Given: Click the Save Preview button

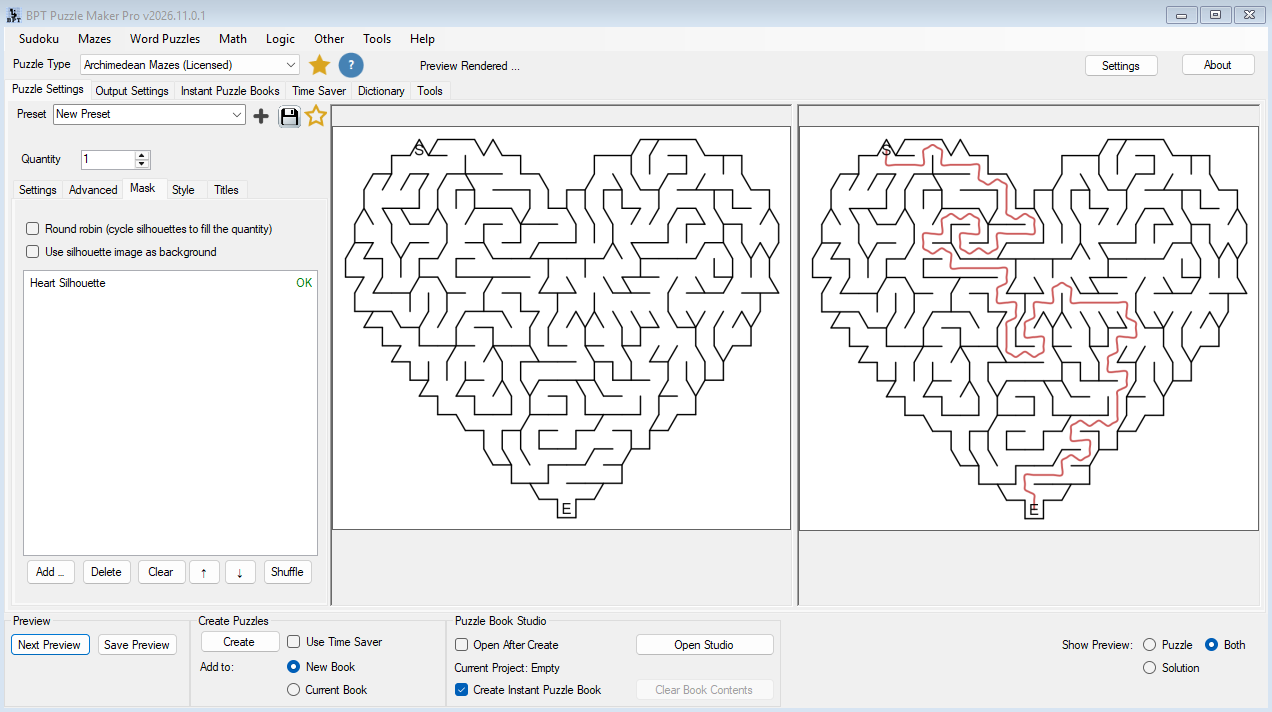Looking at the screenshot, I should 137,645.
